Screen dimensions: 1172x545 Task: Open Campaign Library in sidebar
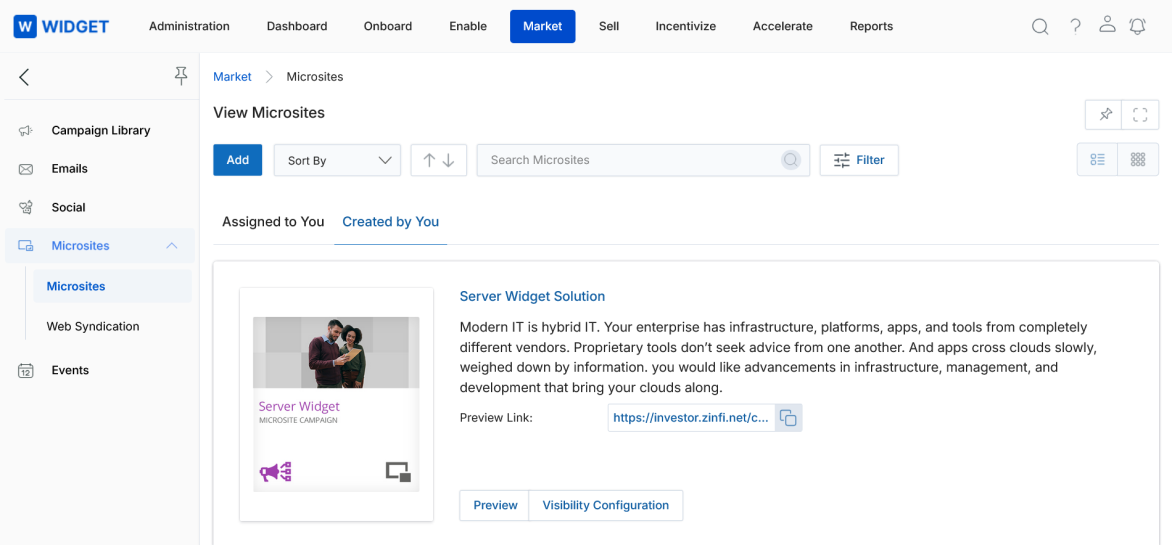[x=99, y=131]
